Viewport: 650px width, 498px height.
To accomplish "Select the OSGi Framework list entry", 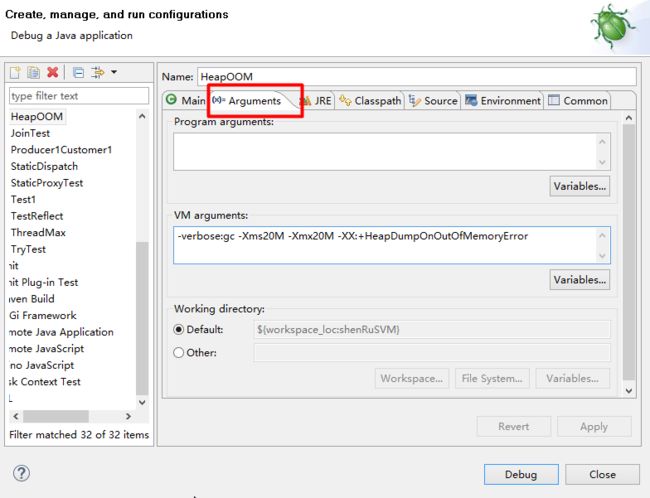I will (x=43, y=316).
